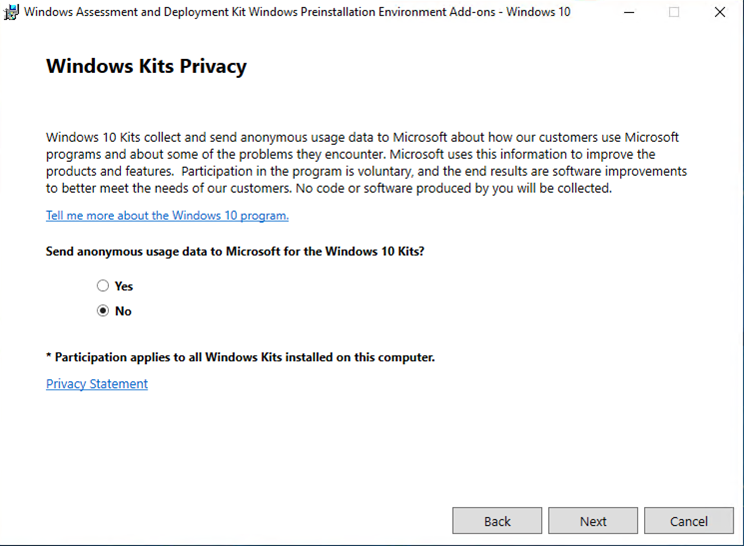744x546 pixels.
Task: Click the usage data description paragraph
Action: (366, 163)
